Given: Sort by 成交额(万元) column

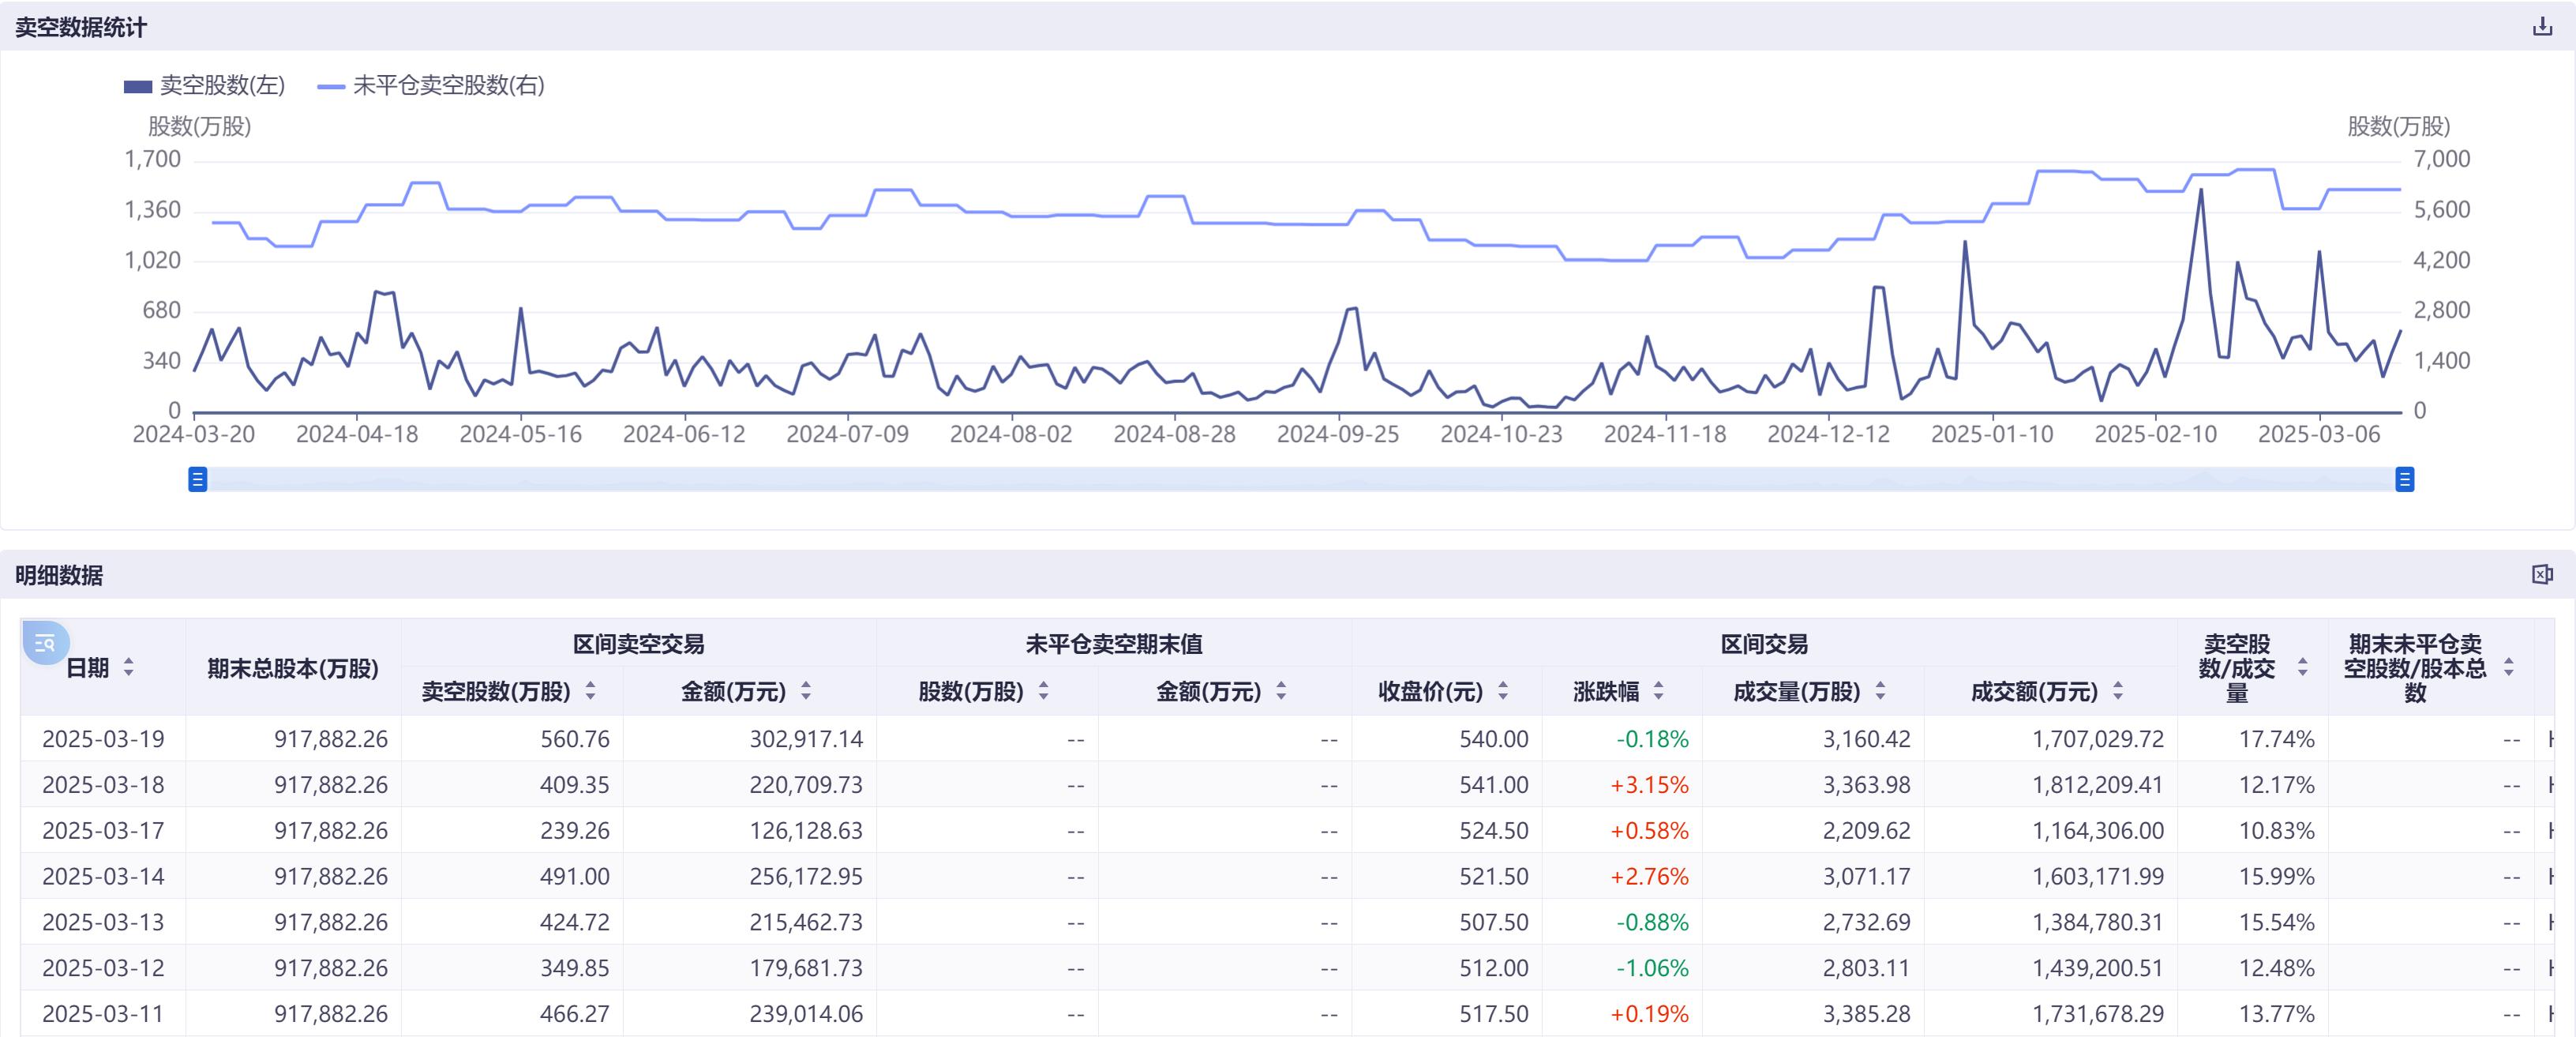Looking at the screenshot, I should [2118, 691].
